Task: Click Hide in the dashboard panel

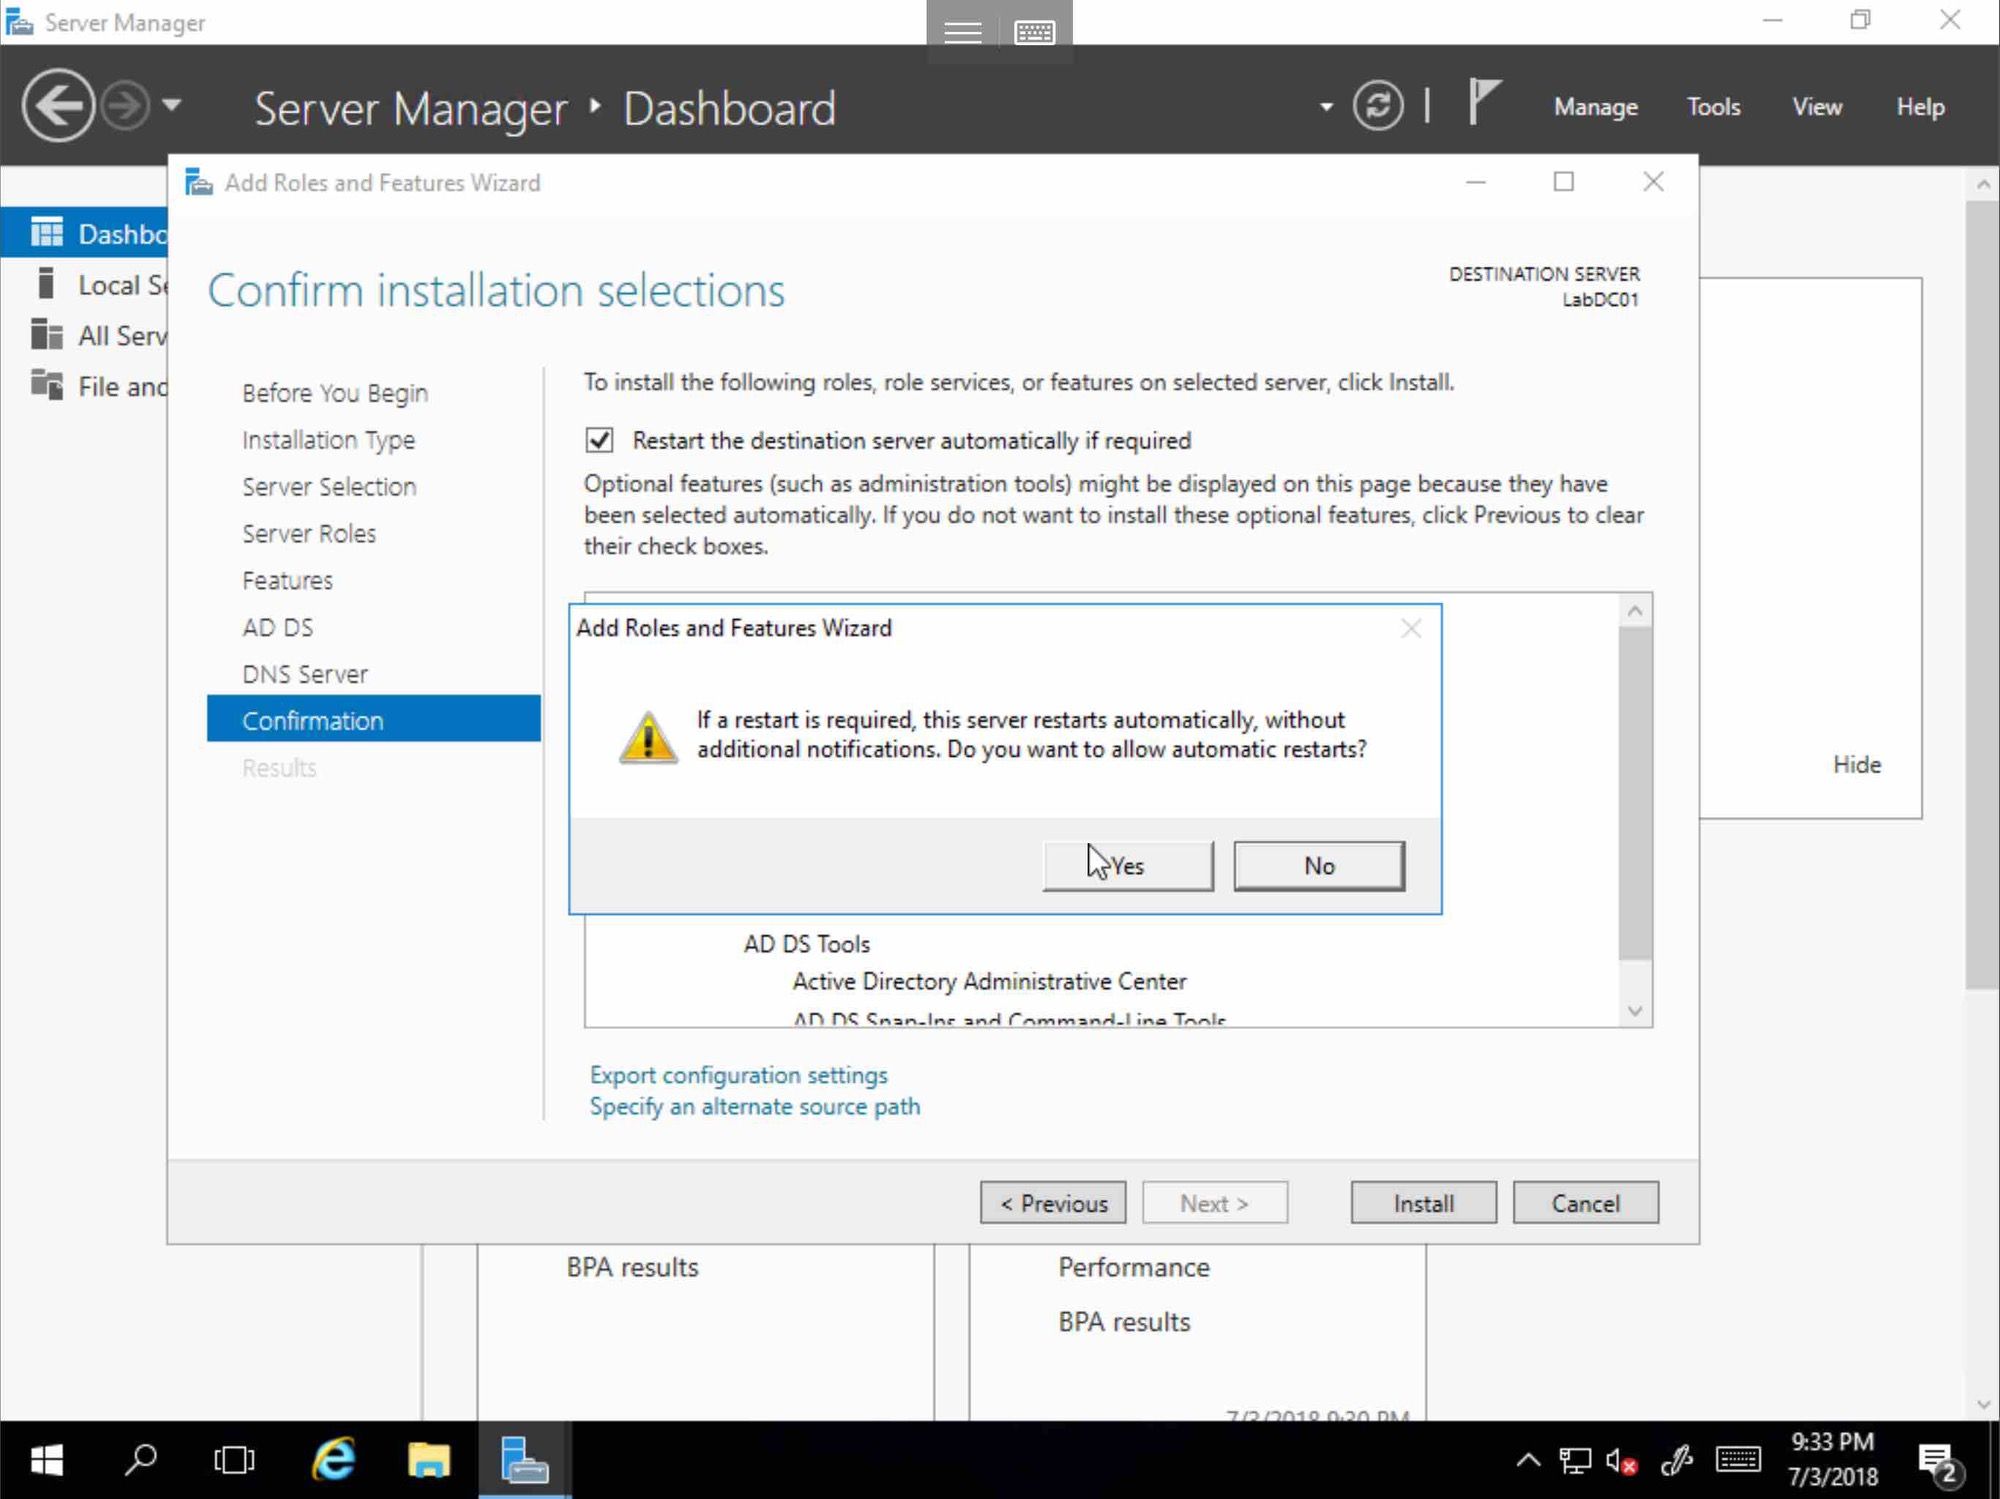Action: pos(1857,765)
